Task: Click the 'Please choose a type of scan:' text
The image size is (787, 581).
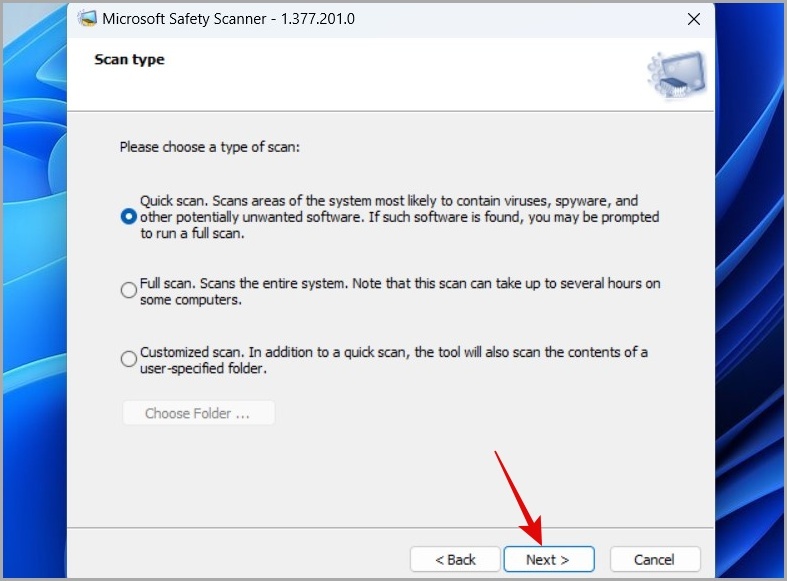Action: pos(209,147)
